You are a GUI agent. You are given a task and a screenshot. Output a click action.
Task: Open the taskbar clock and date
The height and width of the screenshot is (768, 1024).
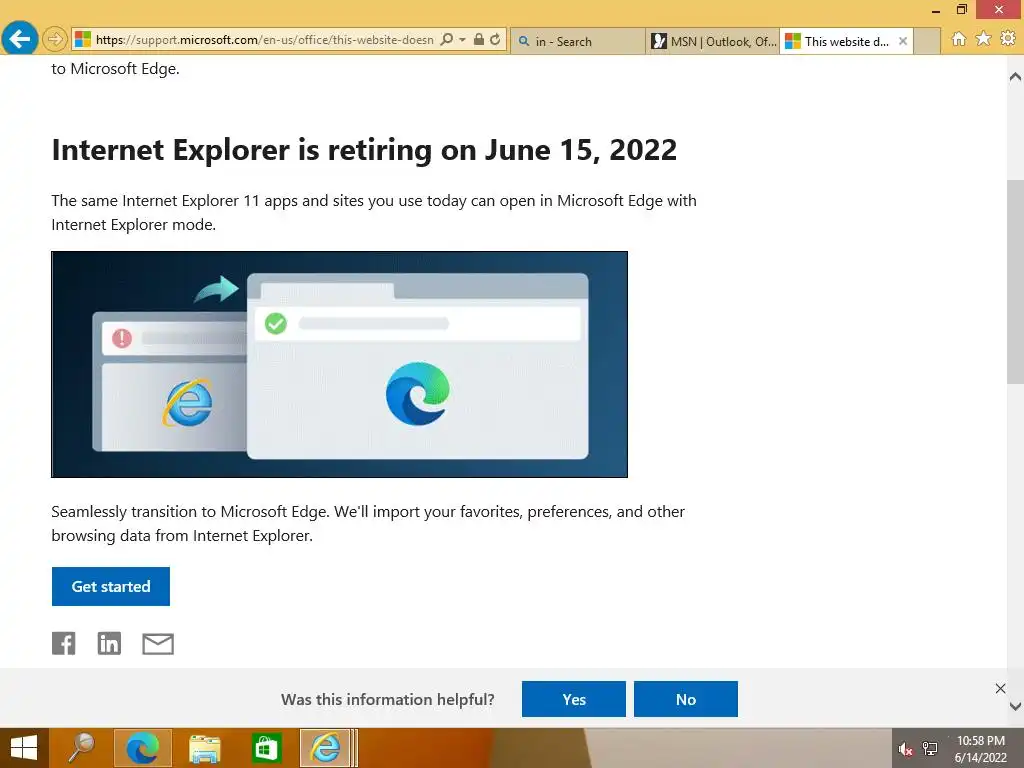[x=981, y=749]
